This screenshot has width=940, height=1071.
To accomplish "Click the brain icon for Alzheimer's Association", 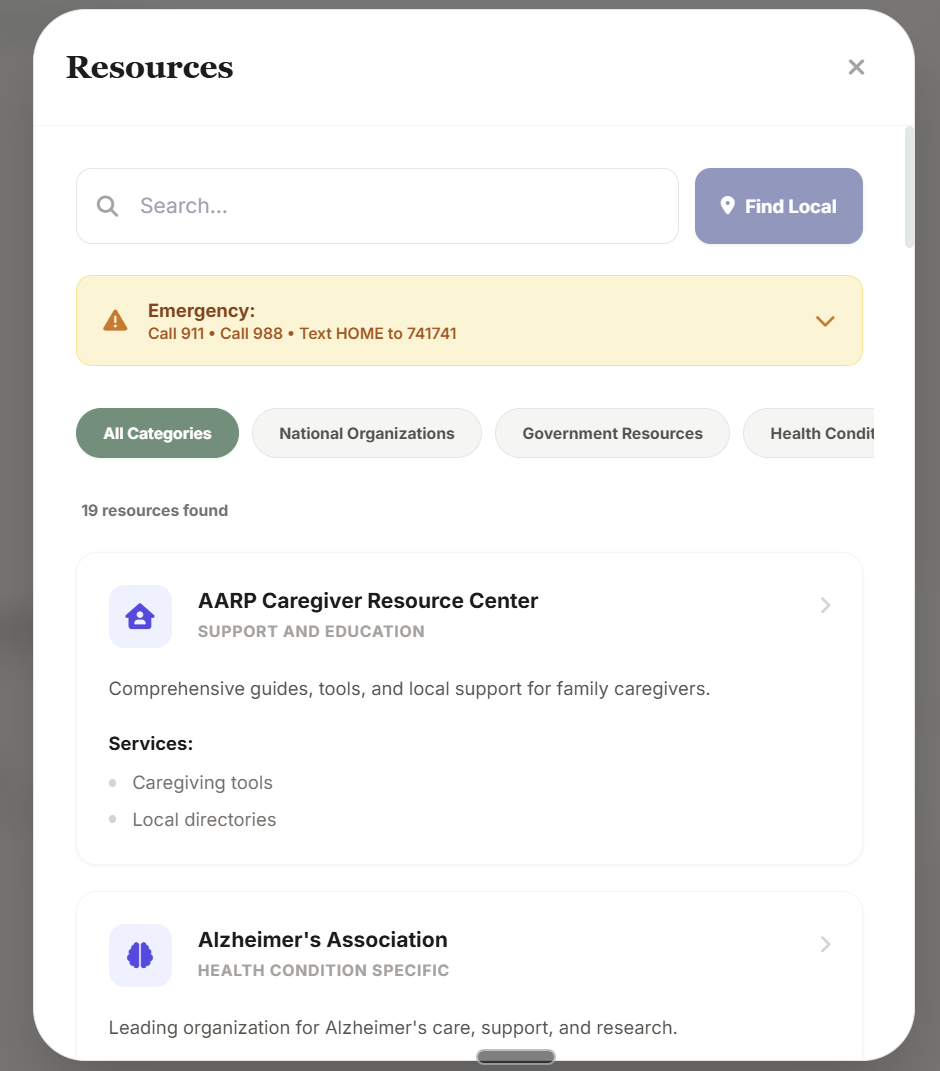I will click(140, 955).
